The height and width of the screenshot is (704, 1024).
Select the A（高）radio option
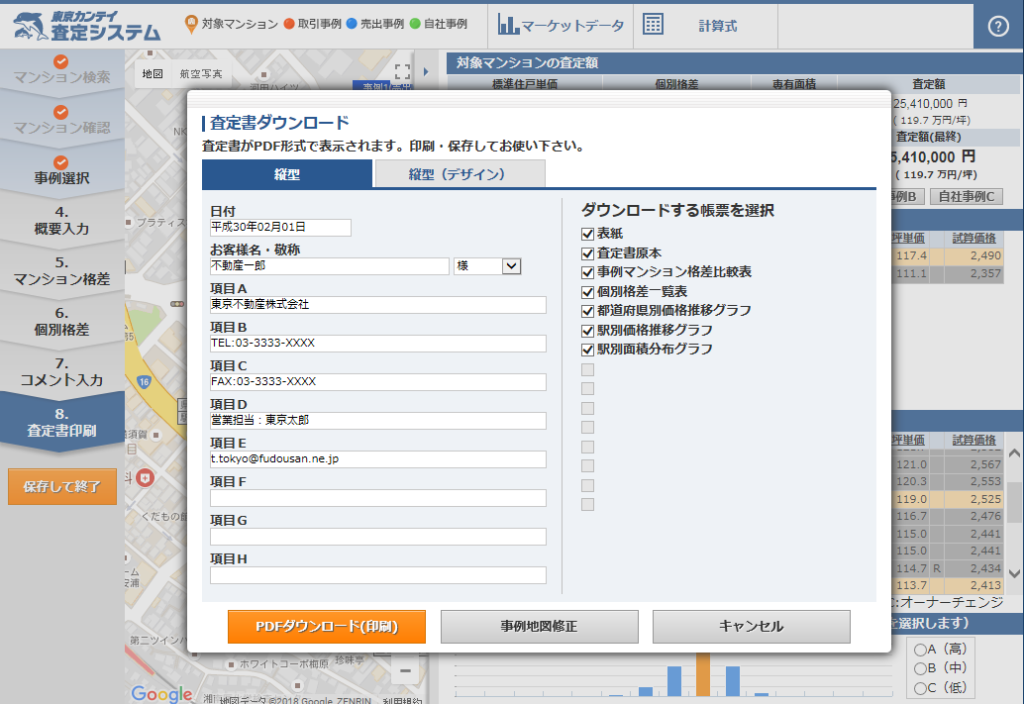[x=918, y=650]
